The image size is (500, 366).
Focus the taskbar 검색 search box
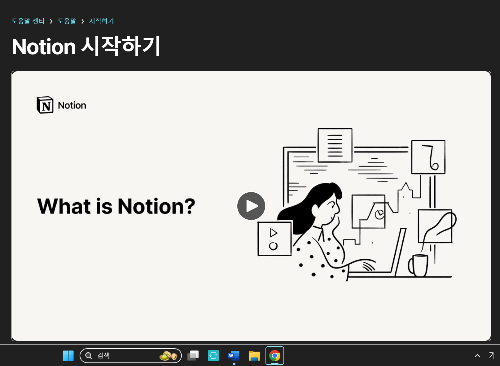(x=131, y=356)
